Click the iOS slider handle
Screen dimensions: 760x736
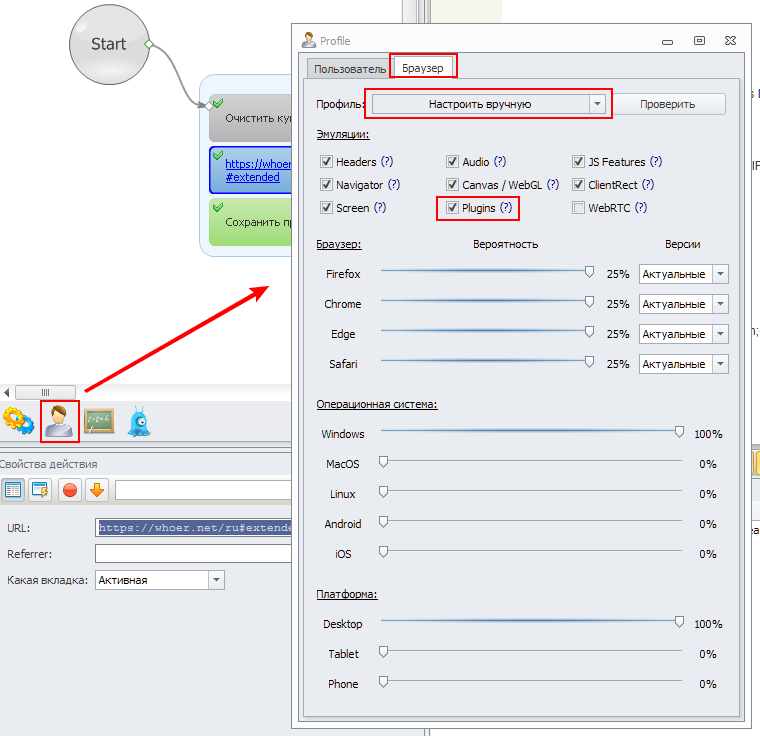(x=383, y=552)
